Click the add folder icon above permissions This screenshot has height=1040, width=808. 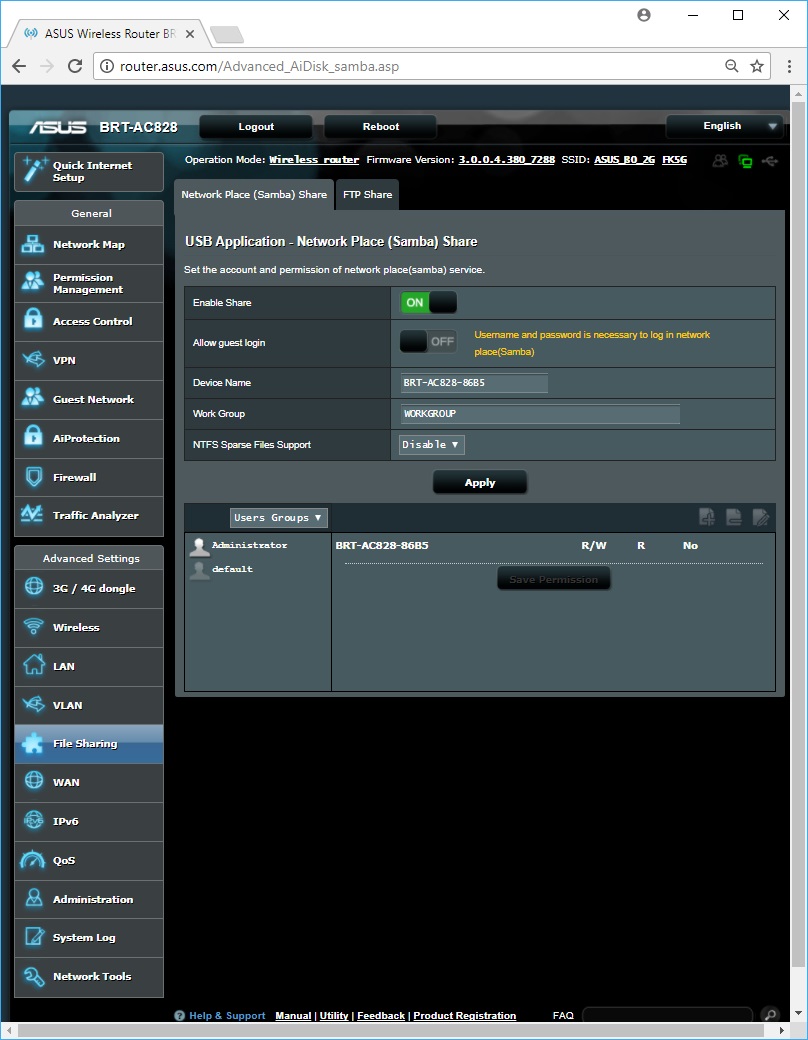coord(707,517)
